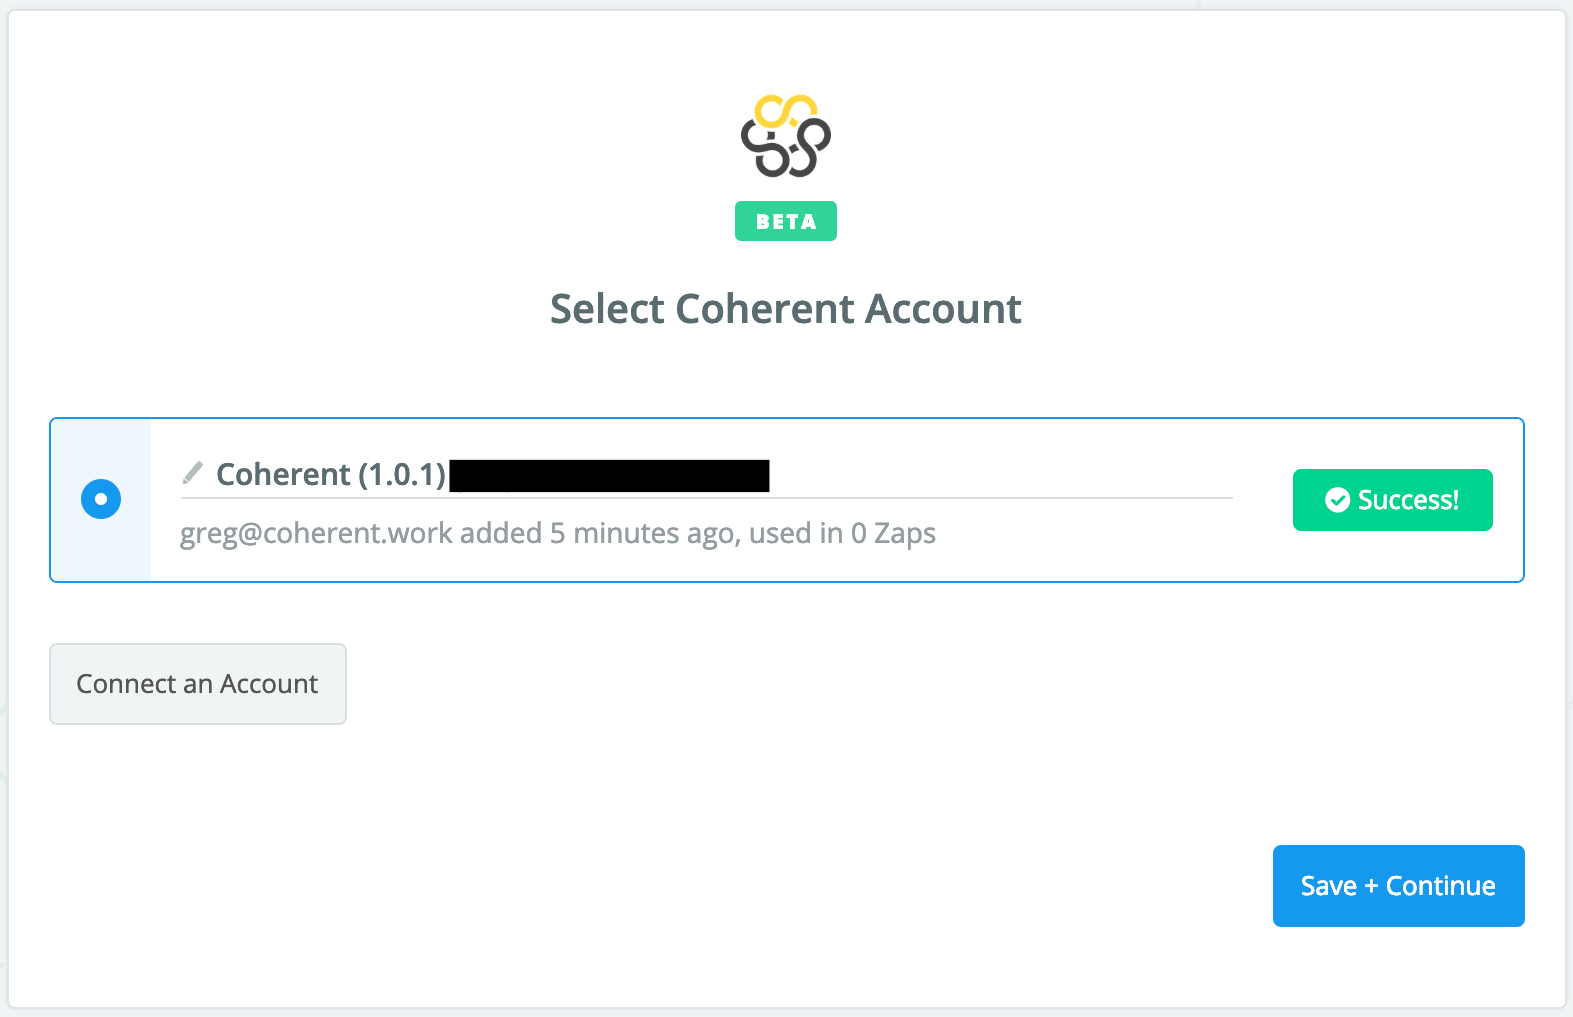Click the word "Success!" in green button
Image resolution: width=1573 pixels, height=1017 pixels.
coord(1408,500)
